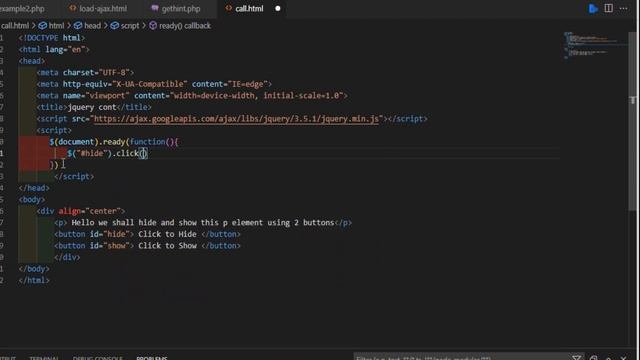Run the file with the blue play icon
Image resolution: width=640 pixels, height=360 pixels.
click(593, 9)
